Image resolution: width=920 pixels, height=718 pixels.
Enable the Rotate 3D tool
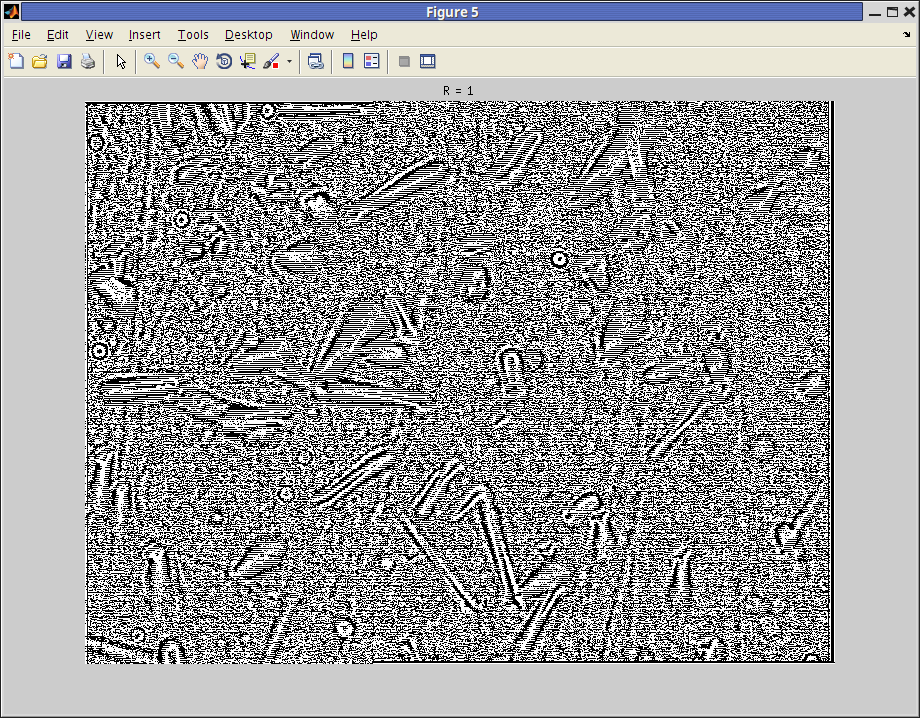click(x=224, y=61)
